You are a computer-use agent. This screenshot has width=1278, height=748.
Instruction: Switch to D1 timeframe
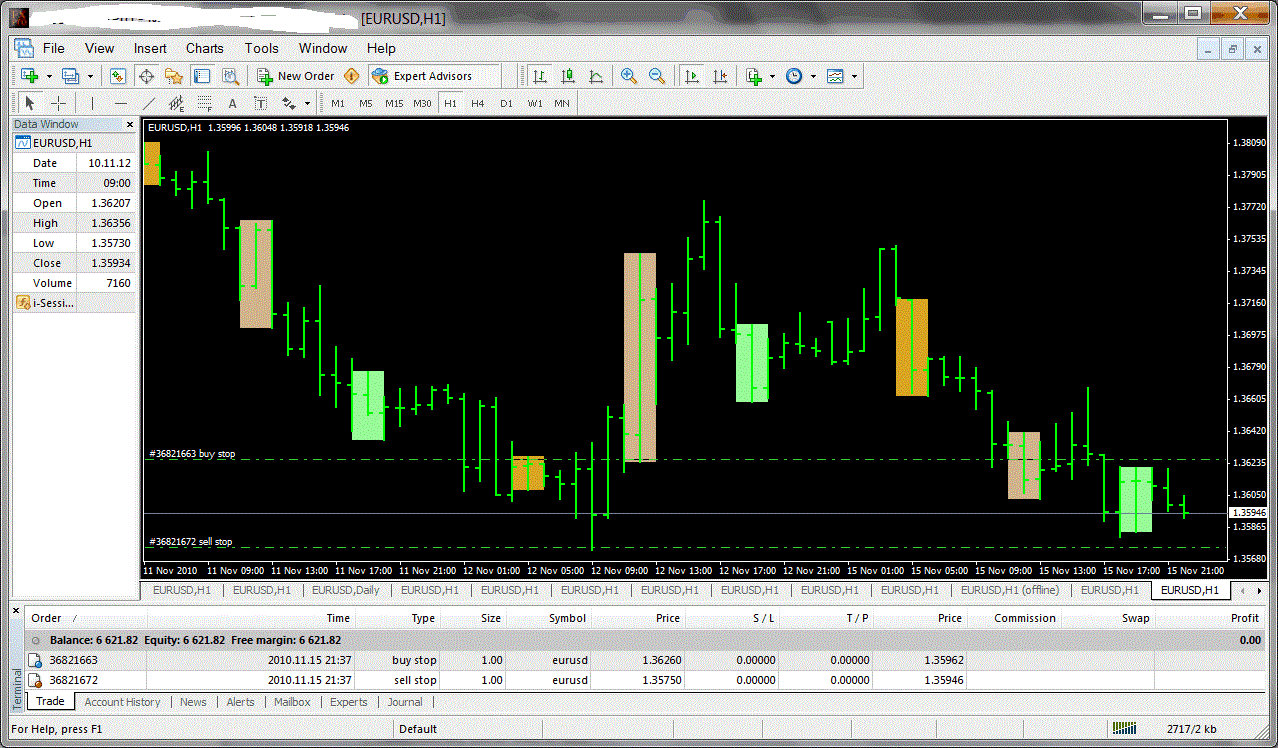[506, 103]
